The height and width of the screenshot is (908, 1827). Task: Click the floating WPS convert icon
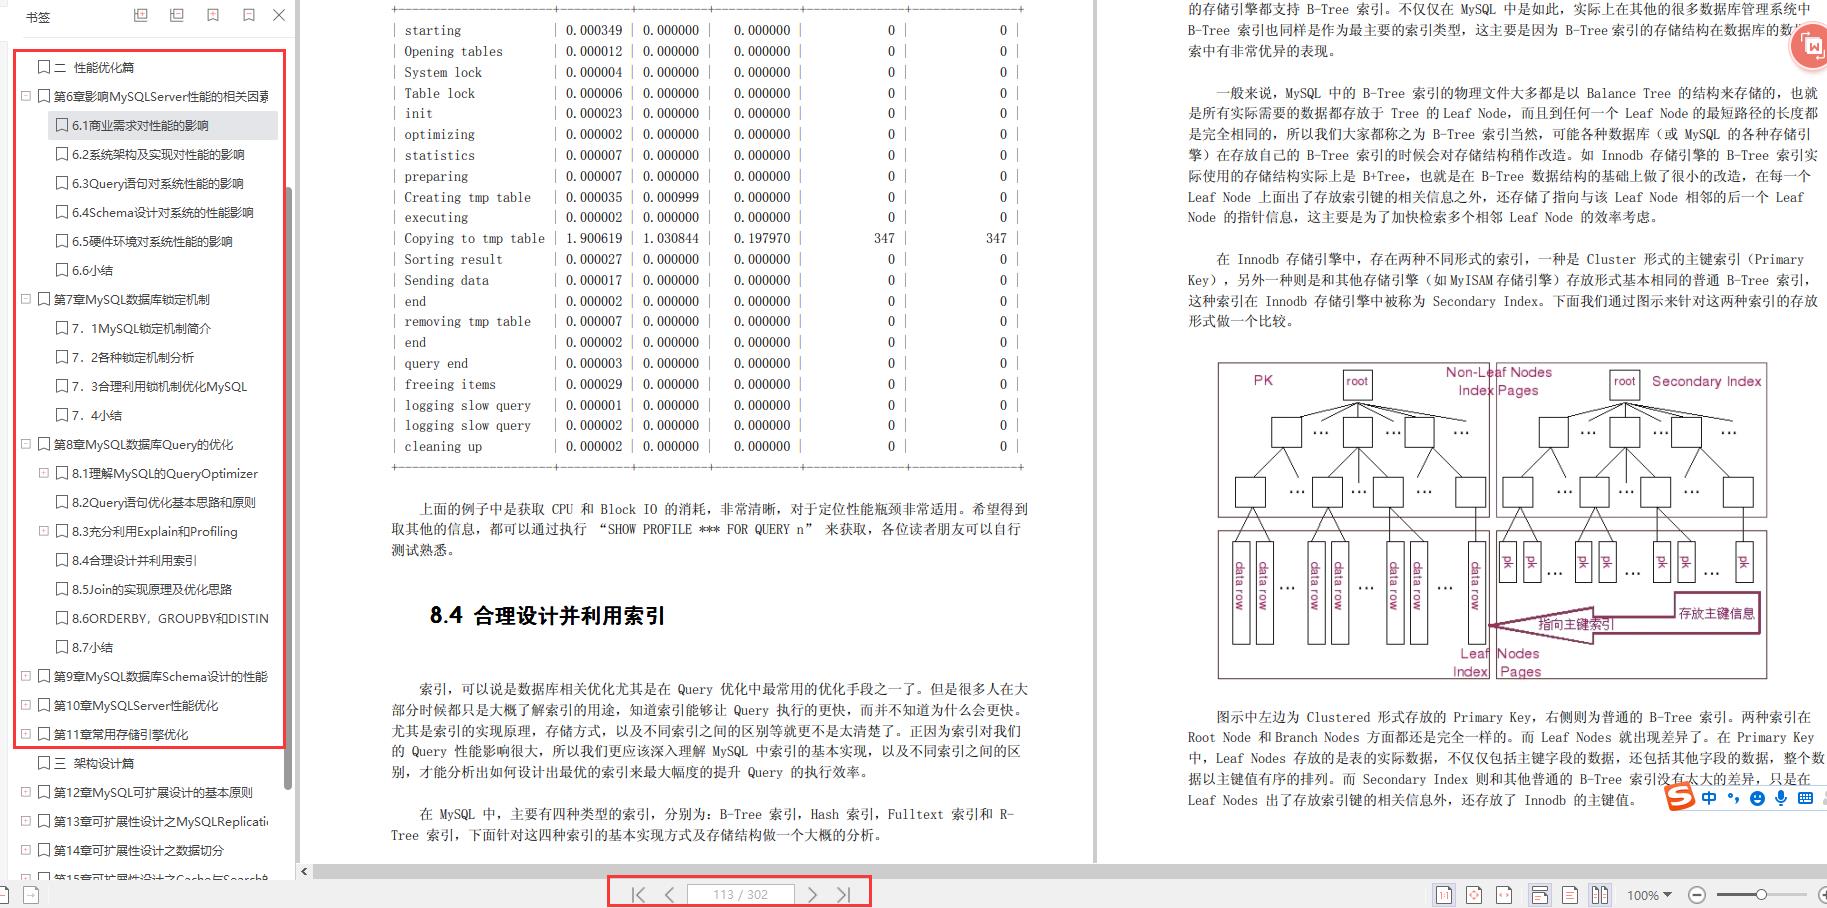click(x=1812, y=46)
